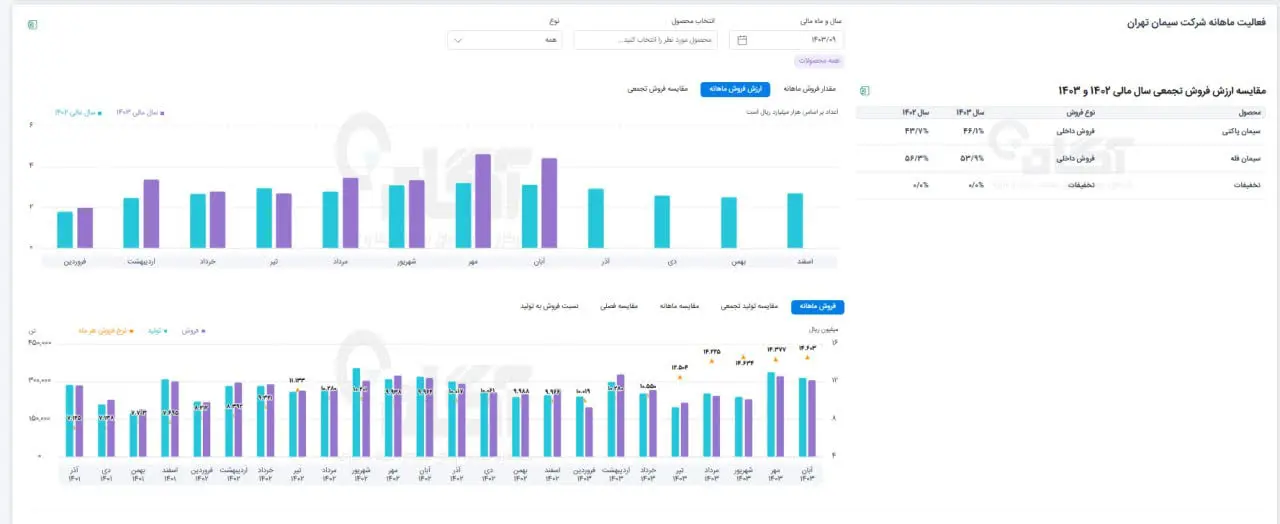Click the product selection input field
Viewport: 1280px width, 524px height.
click(x=646, y=40)
